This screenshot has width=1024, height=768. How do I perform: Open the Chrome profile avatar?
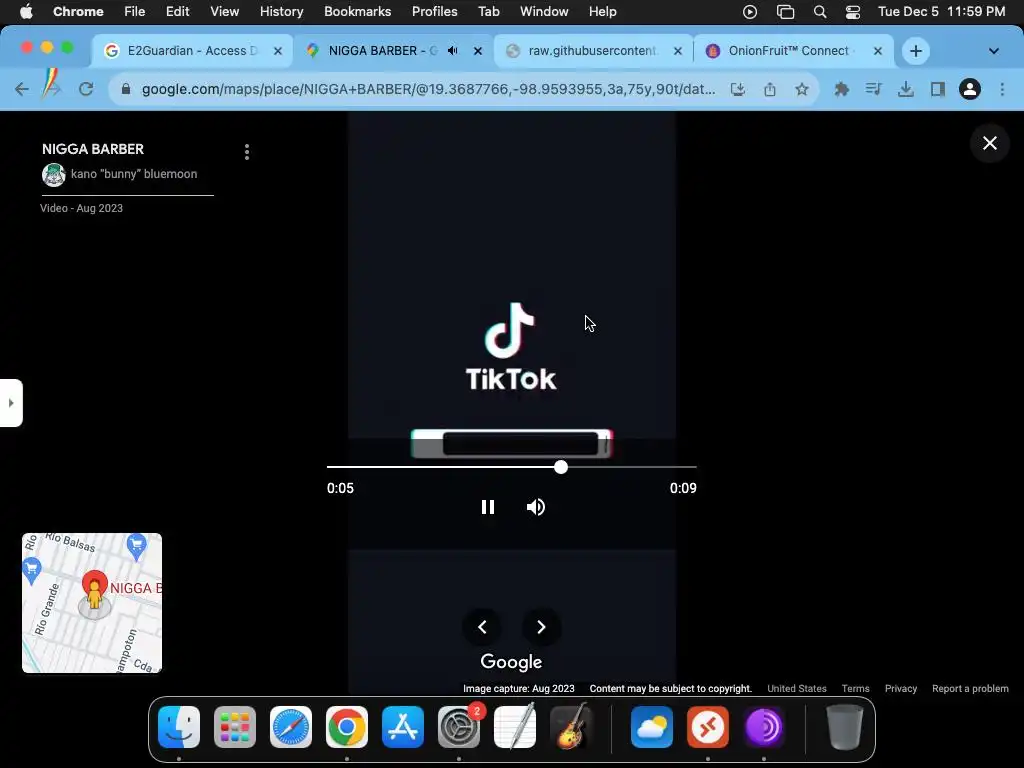pos(970,89)
